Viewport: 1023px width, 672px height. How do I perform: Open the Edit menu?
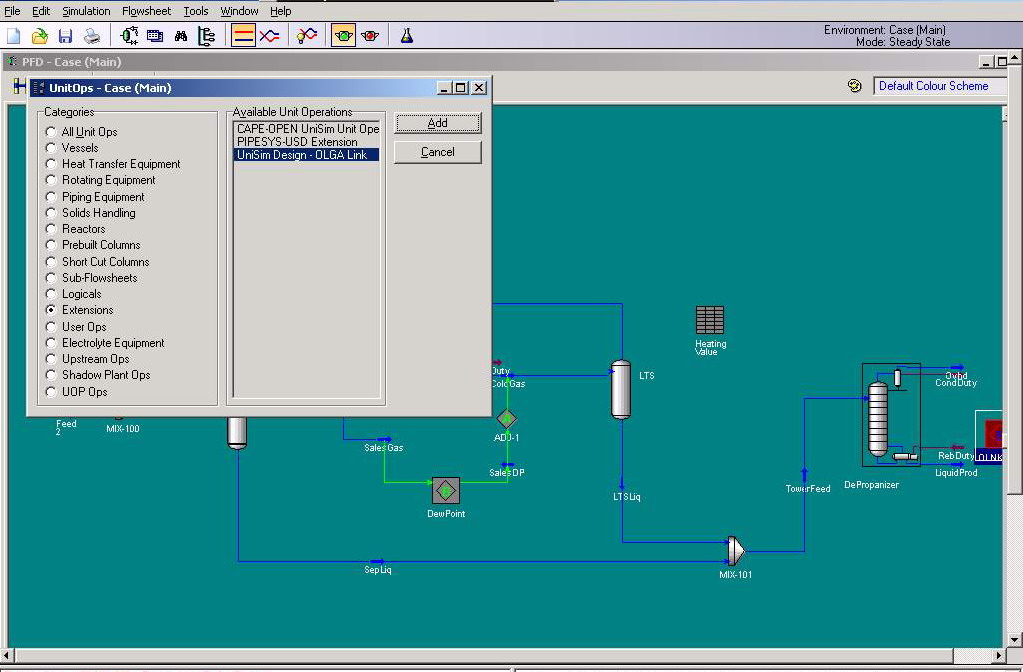click(41, 11)
